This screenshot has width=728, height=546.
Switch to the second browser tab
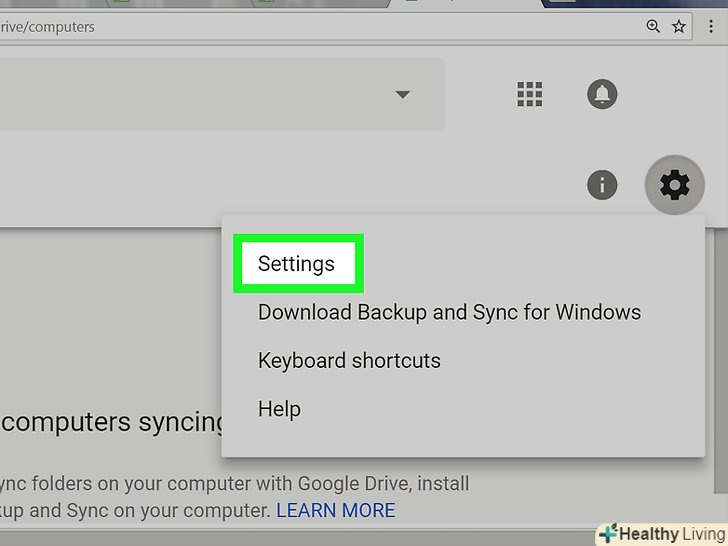tap(300, 3)
